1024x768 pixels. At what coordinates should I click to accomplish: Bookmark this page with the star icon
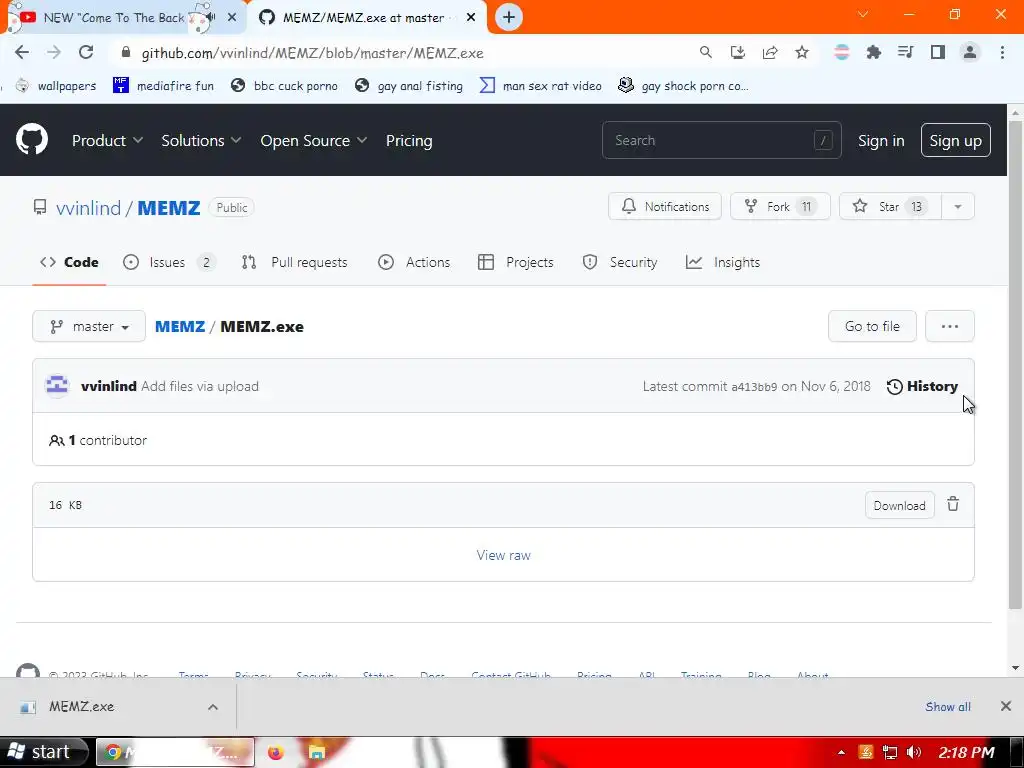(802, 52)
